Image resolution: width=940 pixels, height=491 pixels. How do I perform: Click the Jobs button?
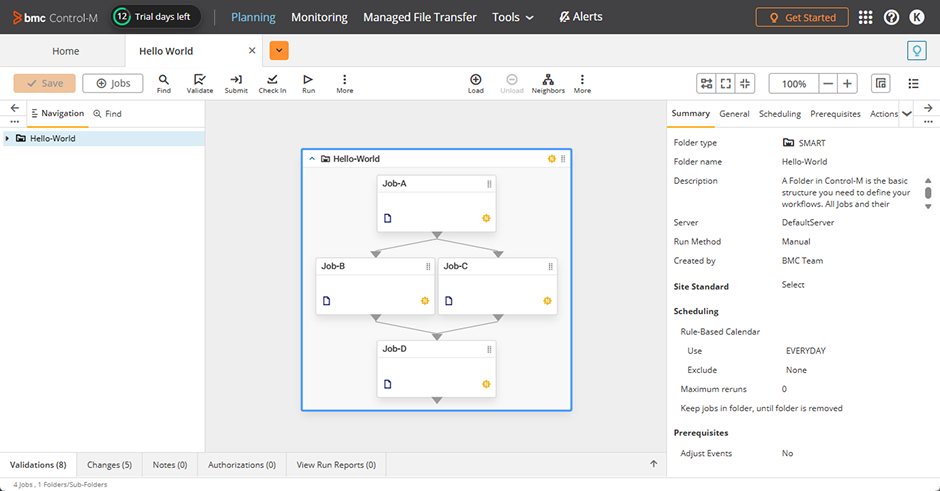[x=113, y=84]
